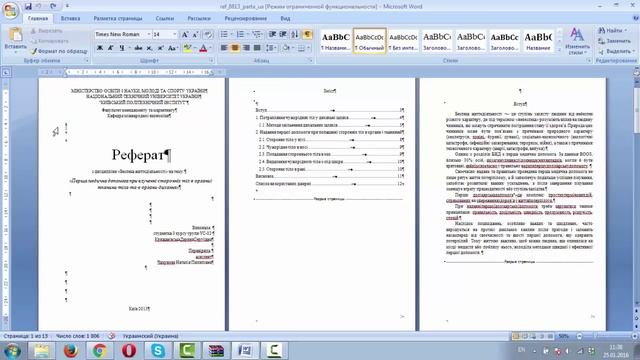Switch to the Вставка tab
This screenshot has height=360, width=640.
[70, 18]
